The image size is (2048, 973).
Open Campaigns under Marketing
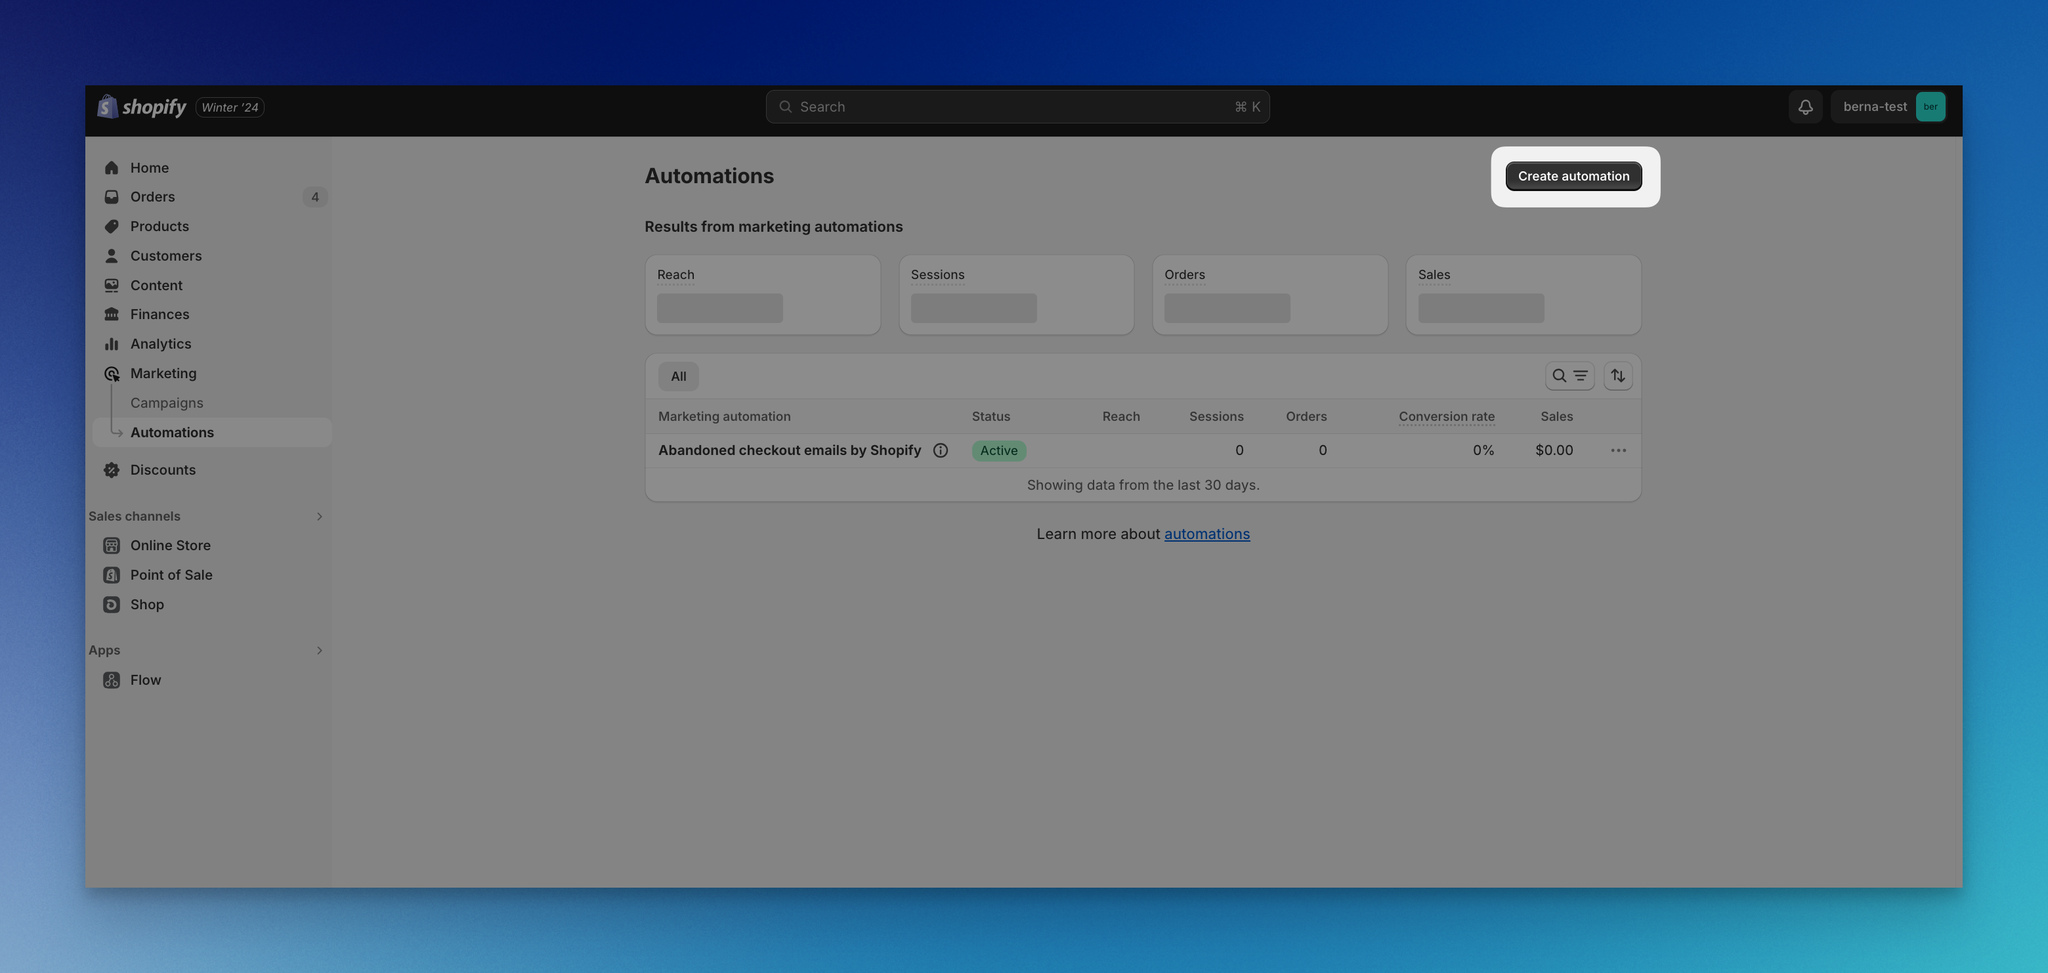tap(166, 403)
